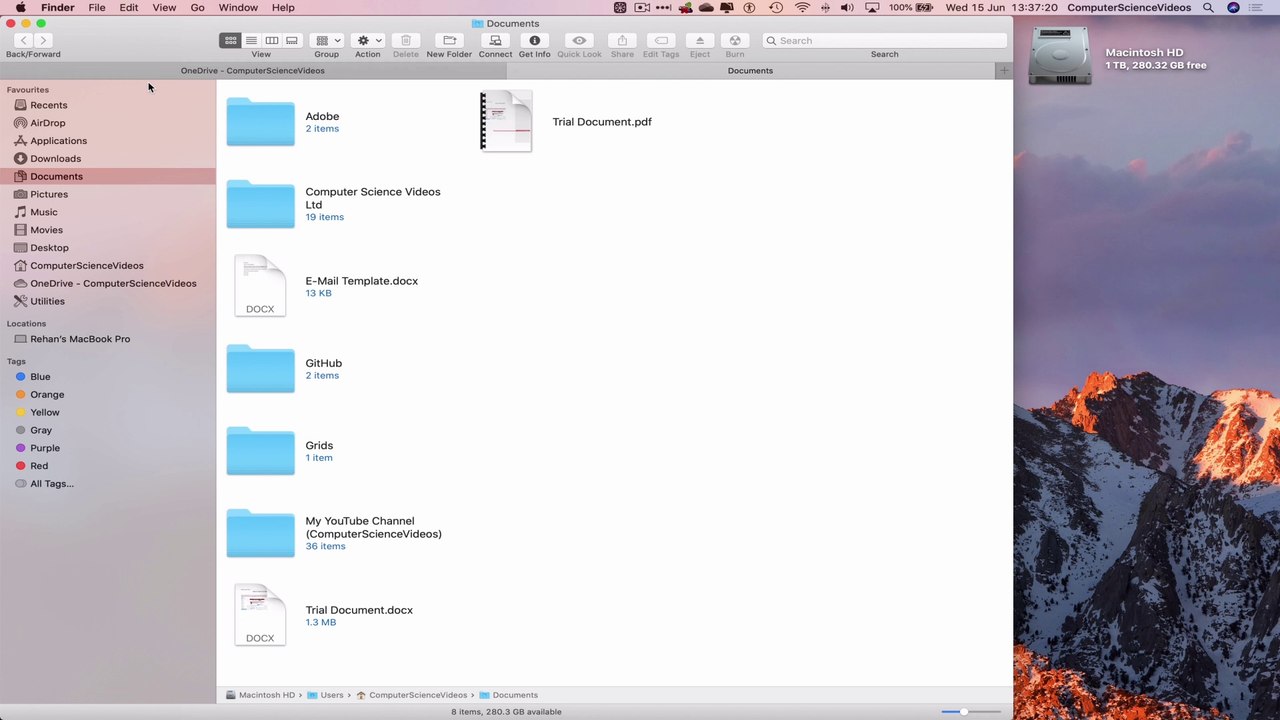1280x720 pixels.
Task: Open Get Info toolbar button
Action: point(534,40)
